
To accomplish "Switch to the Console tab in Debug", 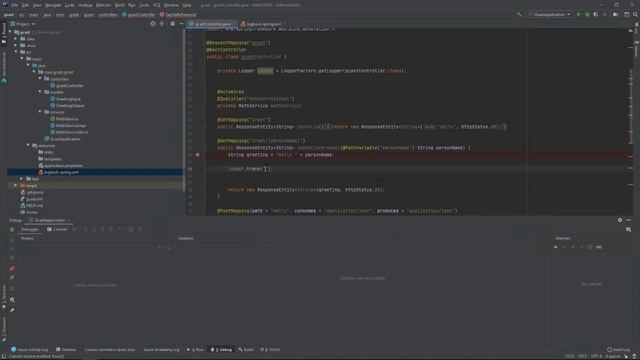I will pos(57,229).
